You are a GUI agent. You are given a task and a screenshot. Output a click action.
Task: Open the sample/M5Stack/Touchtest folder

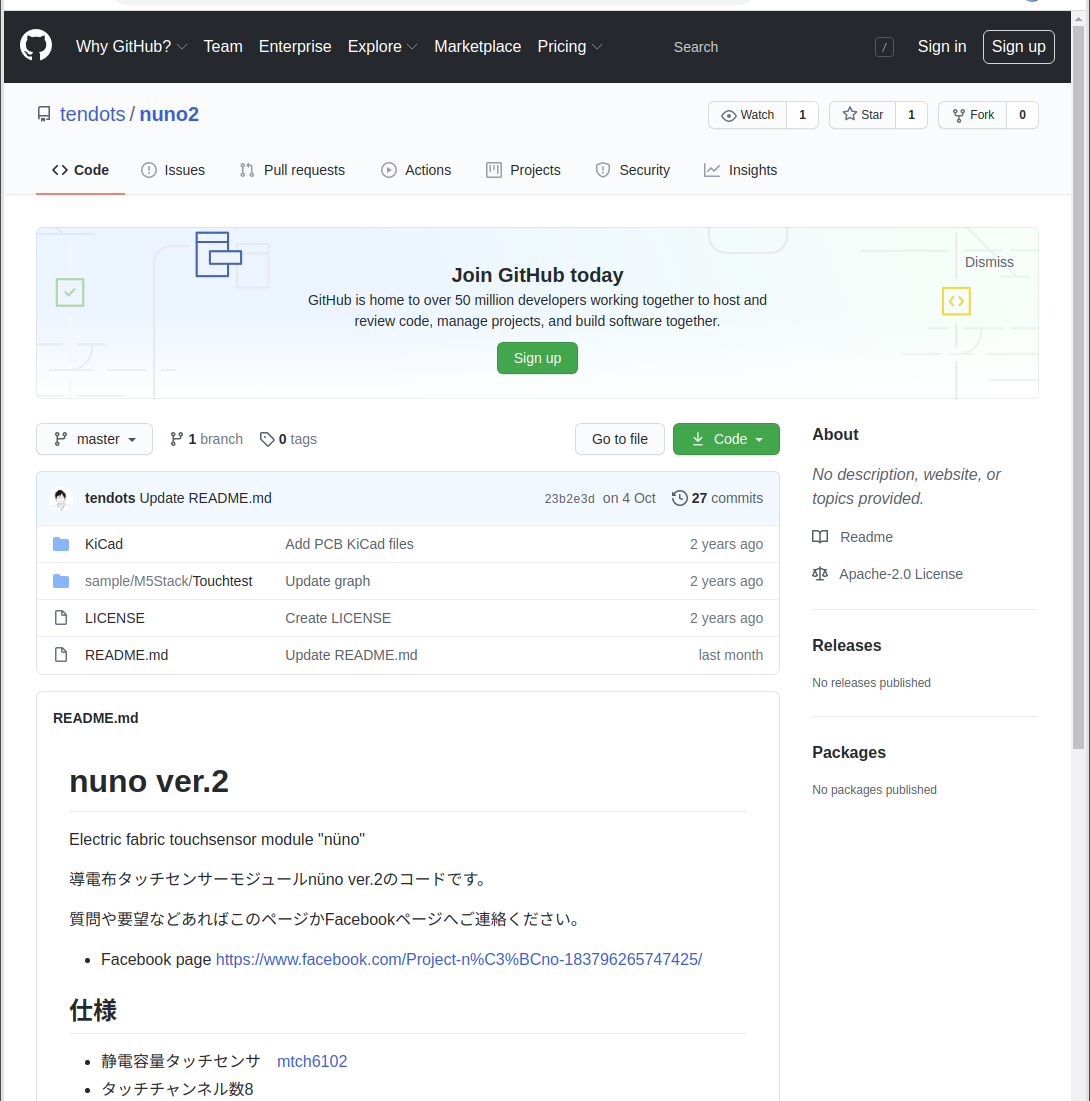[x=169, y=581]
